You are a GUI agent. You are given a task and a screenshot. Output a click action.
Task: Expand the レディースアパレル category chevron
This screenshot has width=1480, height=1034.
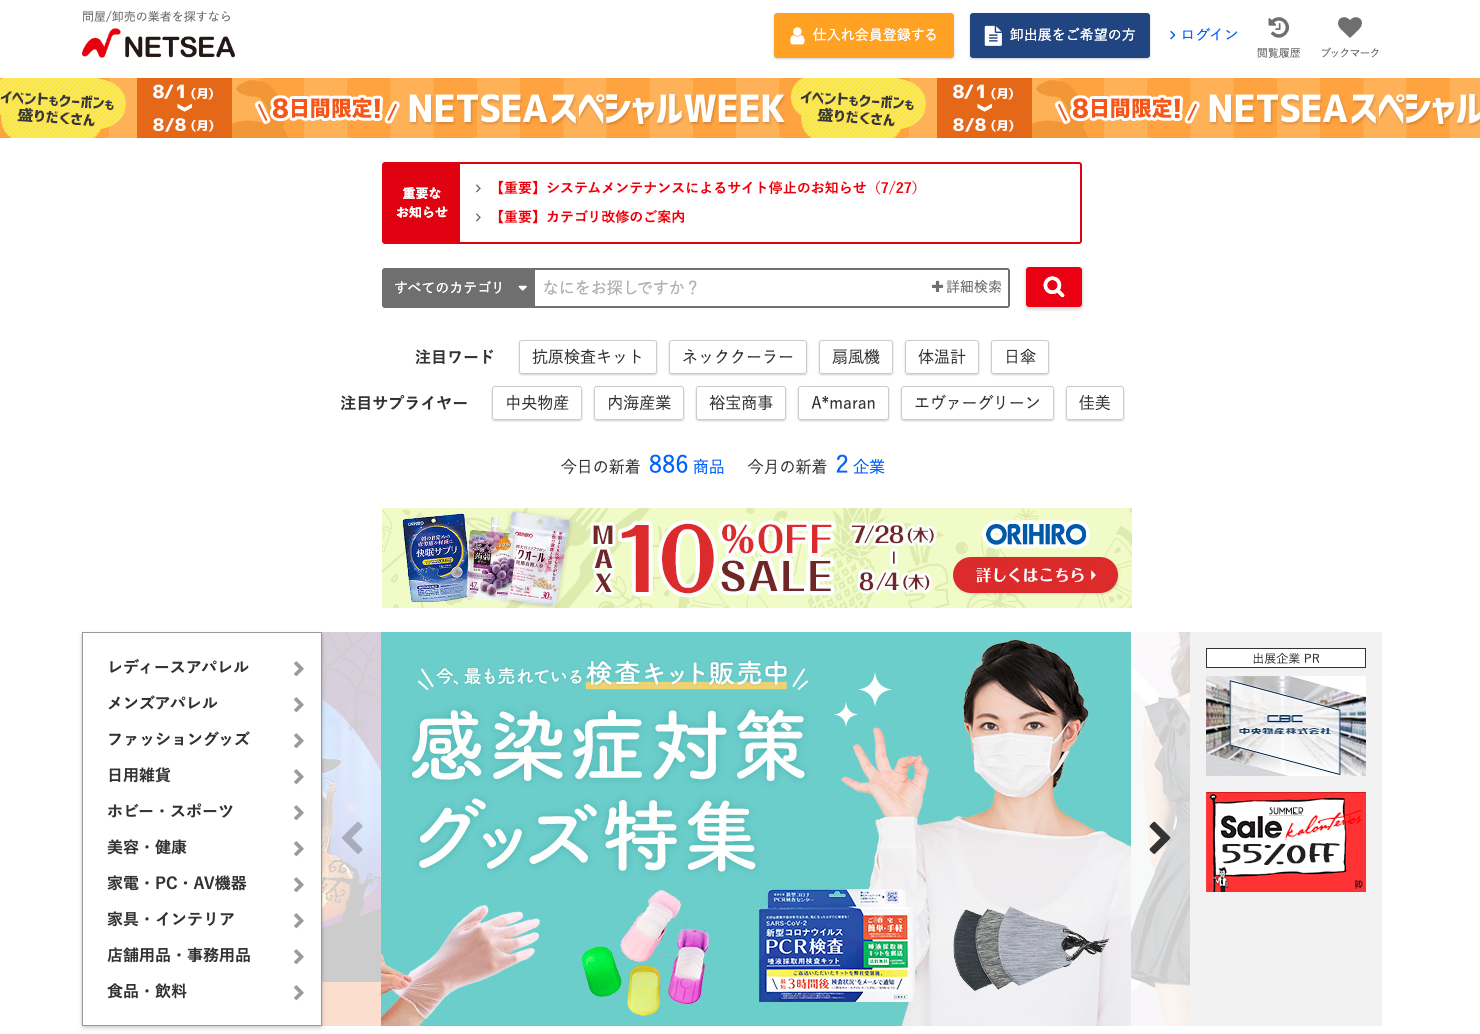(x=298, y=668)
